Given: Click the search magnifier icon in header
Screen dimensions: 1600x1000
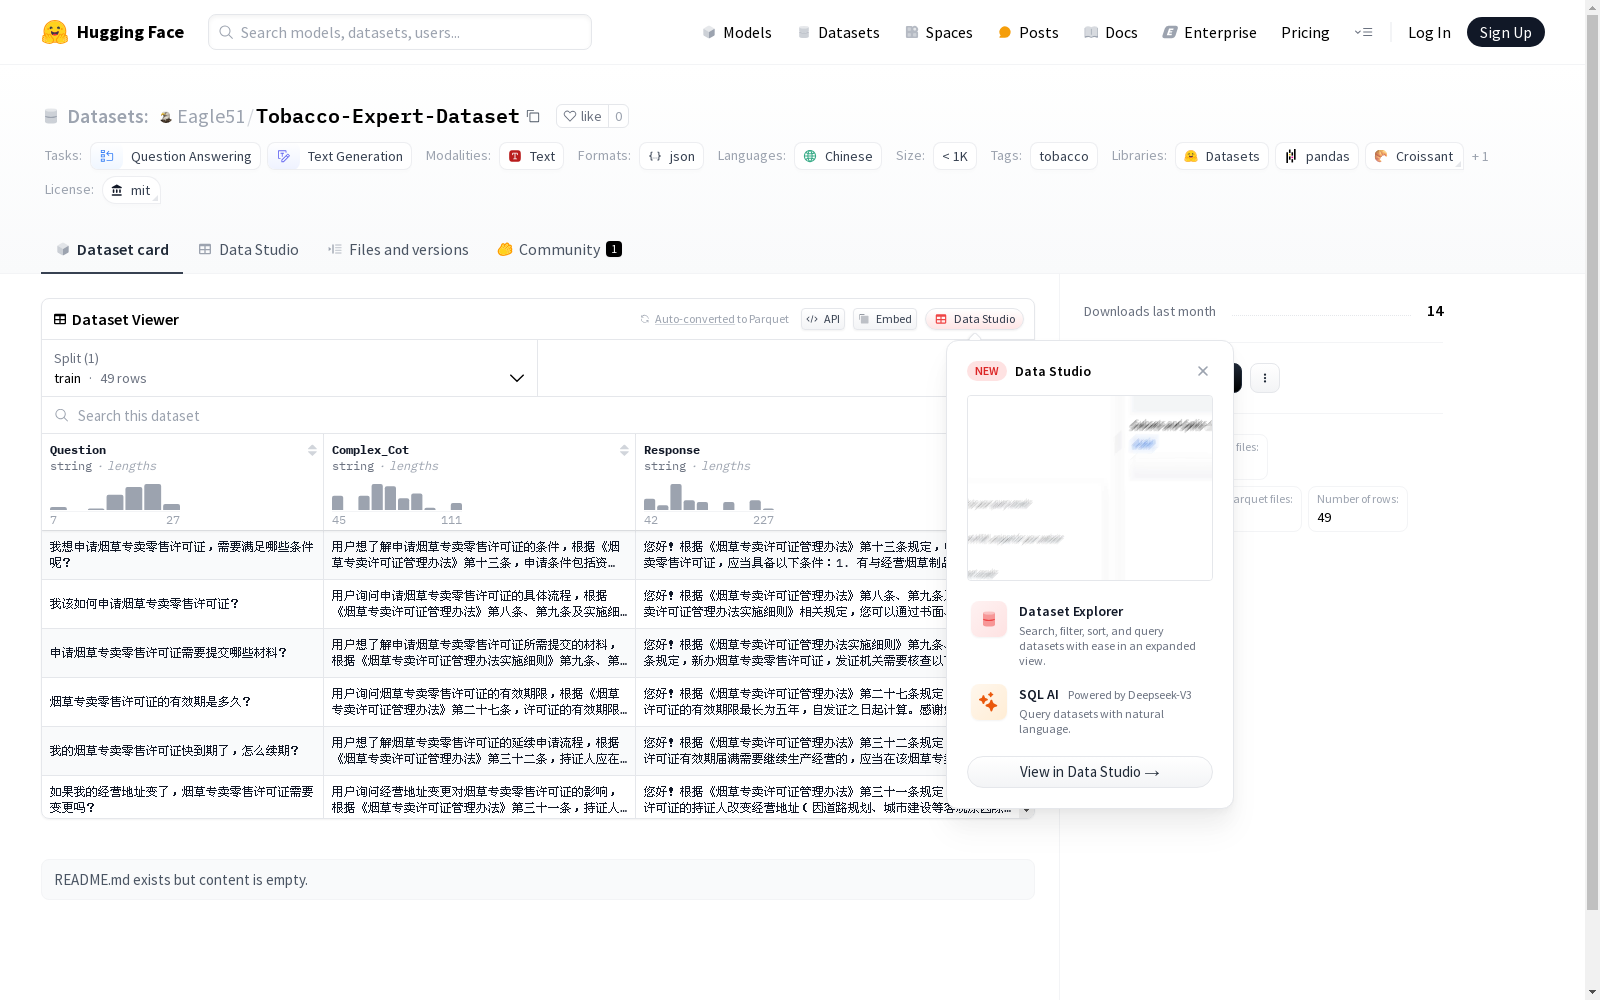Looking at the screenshot, I should (227, 32).
